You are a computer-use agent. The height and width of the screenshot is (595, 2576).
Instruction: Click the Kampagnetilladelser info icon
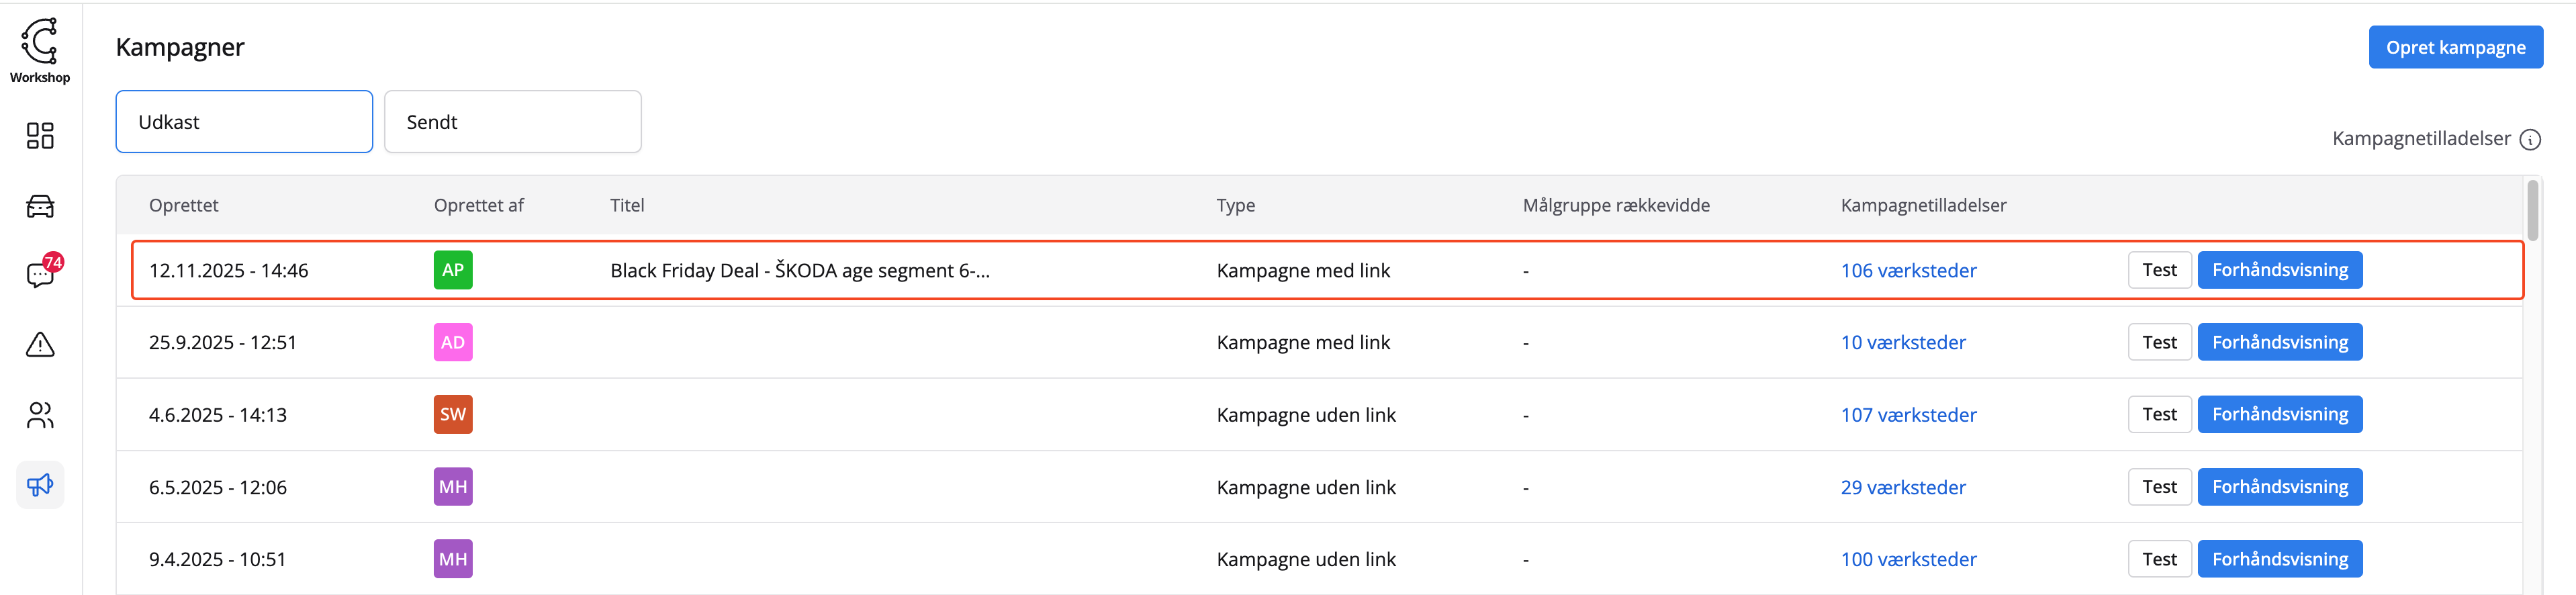tap(2530, 140)
